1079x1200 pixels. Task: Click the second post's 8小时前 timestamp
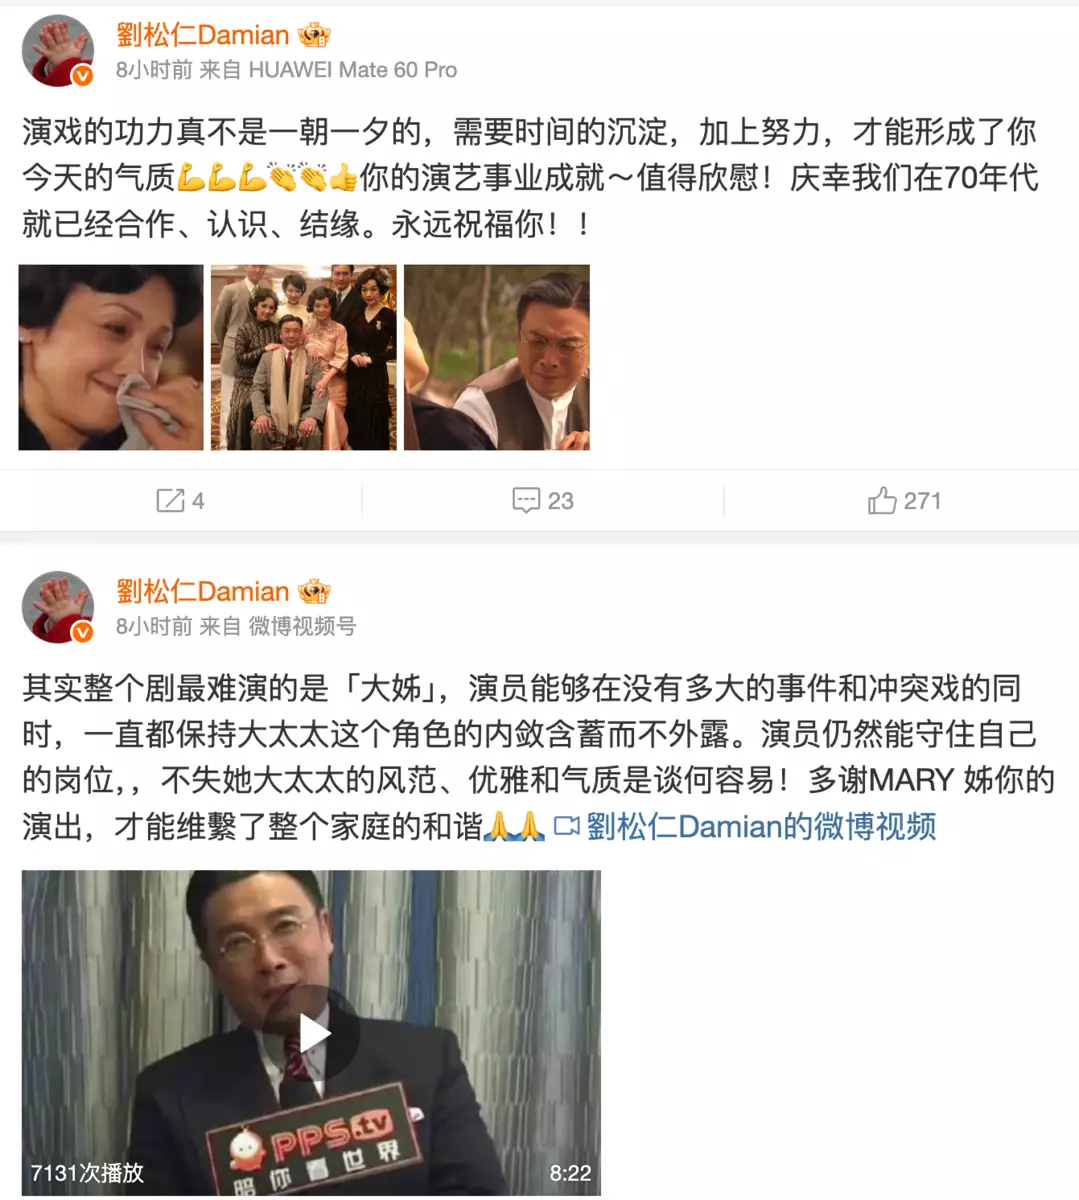click(154, 626)
